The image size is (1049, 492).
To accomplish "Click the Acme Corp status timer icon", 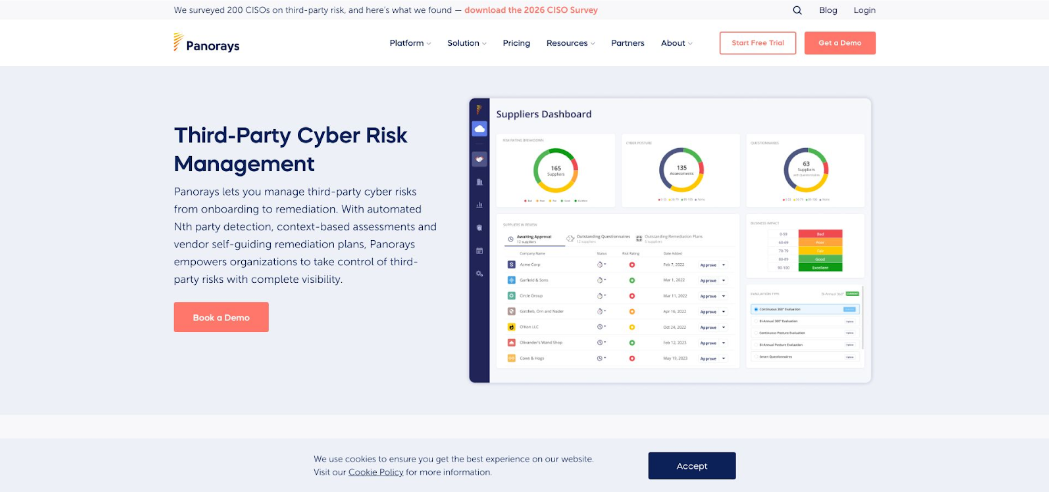I will [x=600, y=264].
